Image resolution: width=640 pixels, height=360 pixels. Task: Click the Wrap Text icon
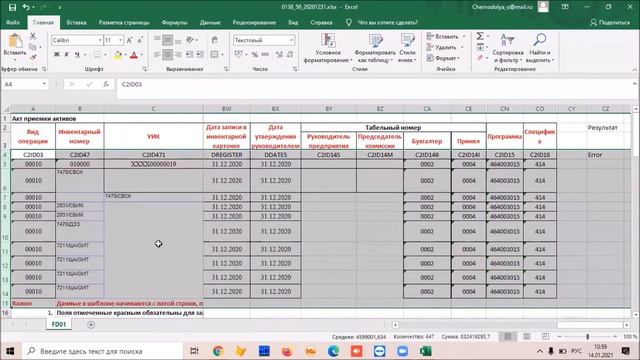[215, 40]
